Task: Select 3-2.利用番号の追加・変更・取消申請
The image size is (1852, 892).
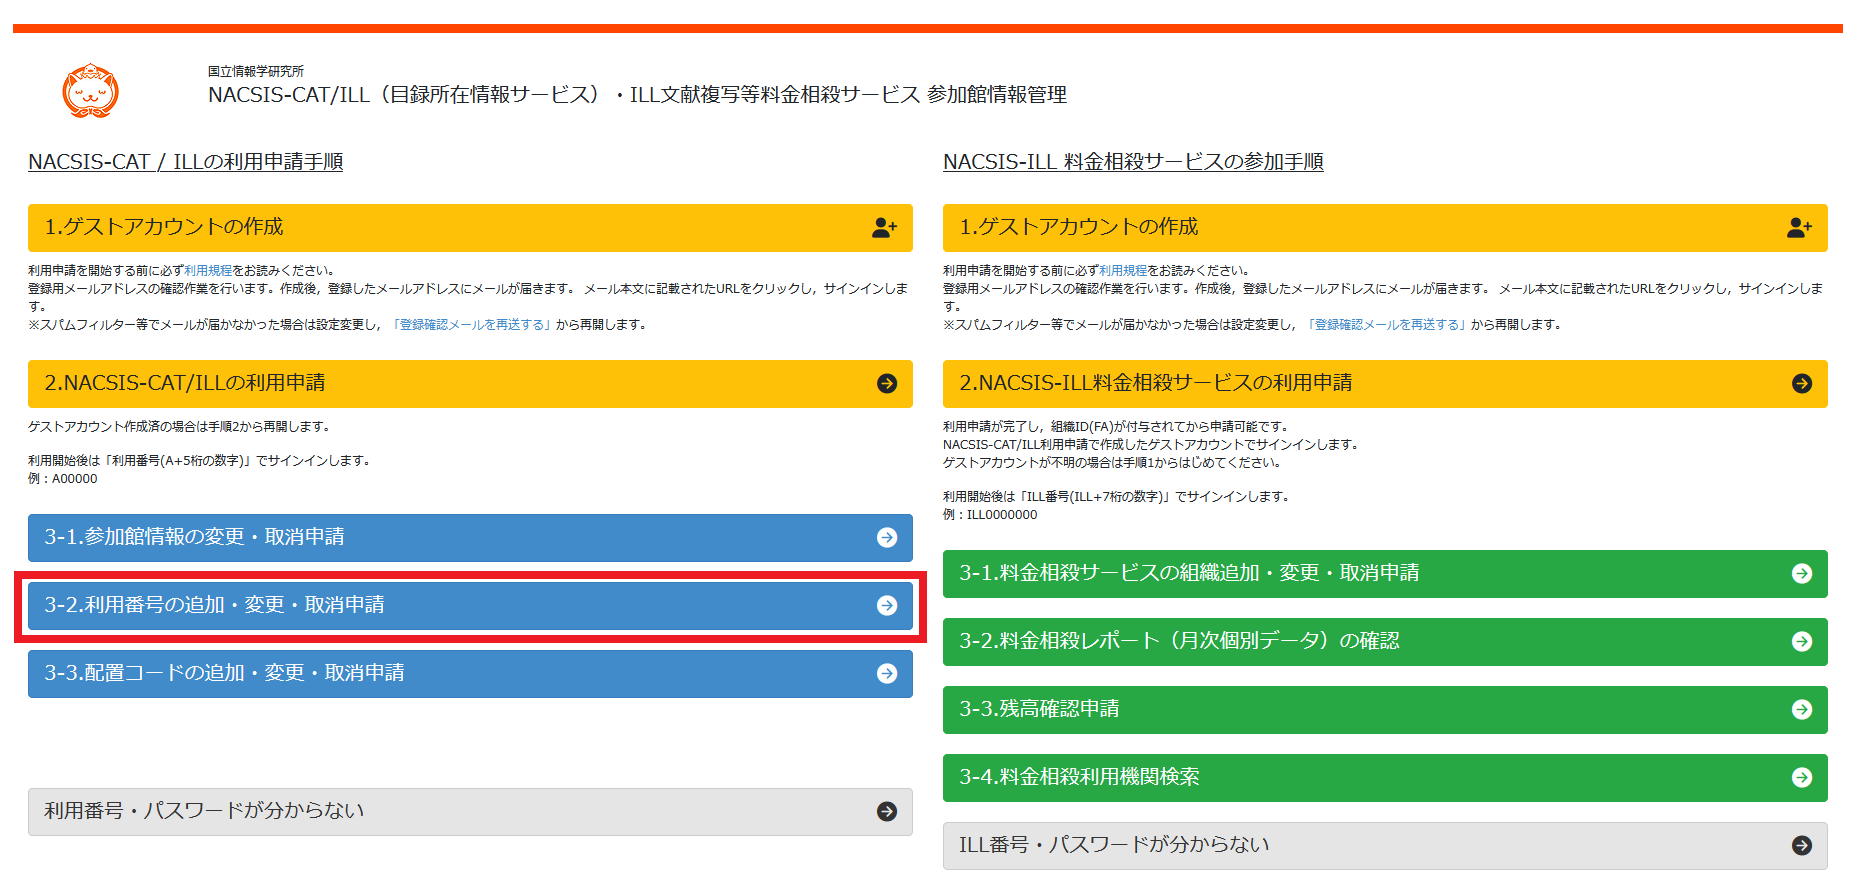Action: (470, 606)
